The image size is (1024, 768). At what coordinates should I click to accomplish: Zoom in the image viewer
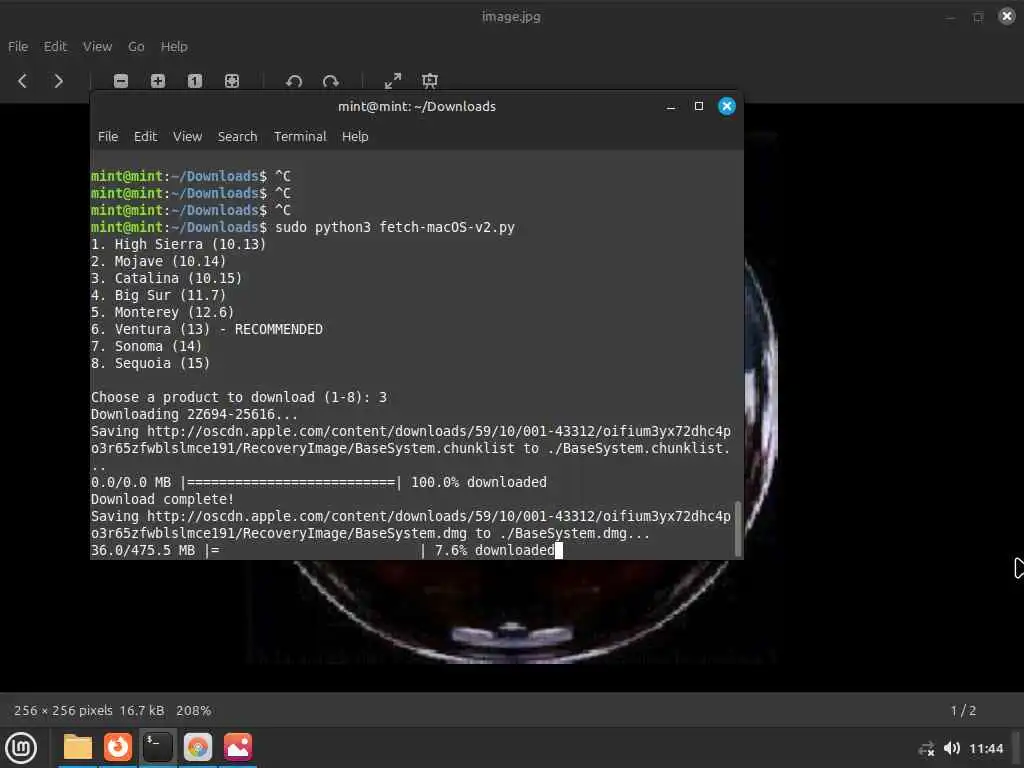(157, 81)
